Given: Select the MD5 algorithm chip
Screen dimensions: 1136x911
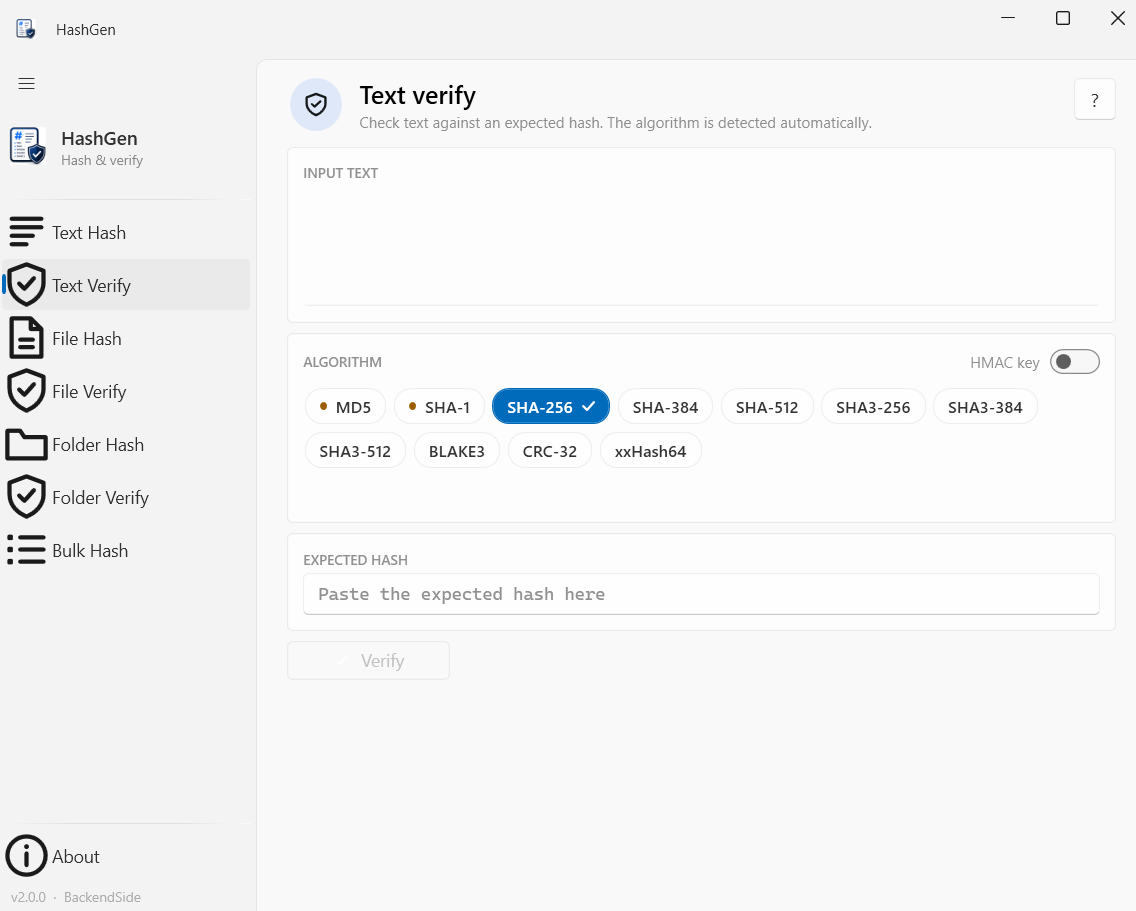Looking at the screenshot, I should pyautogui.click(x=346, y=407).
